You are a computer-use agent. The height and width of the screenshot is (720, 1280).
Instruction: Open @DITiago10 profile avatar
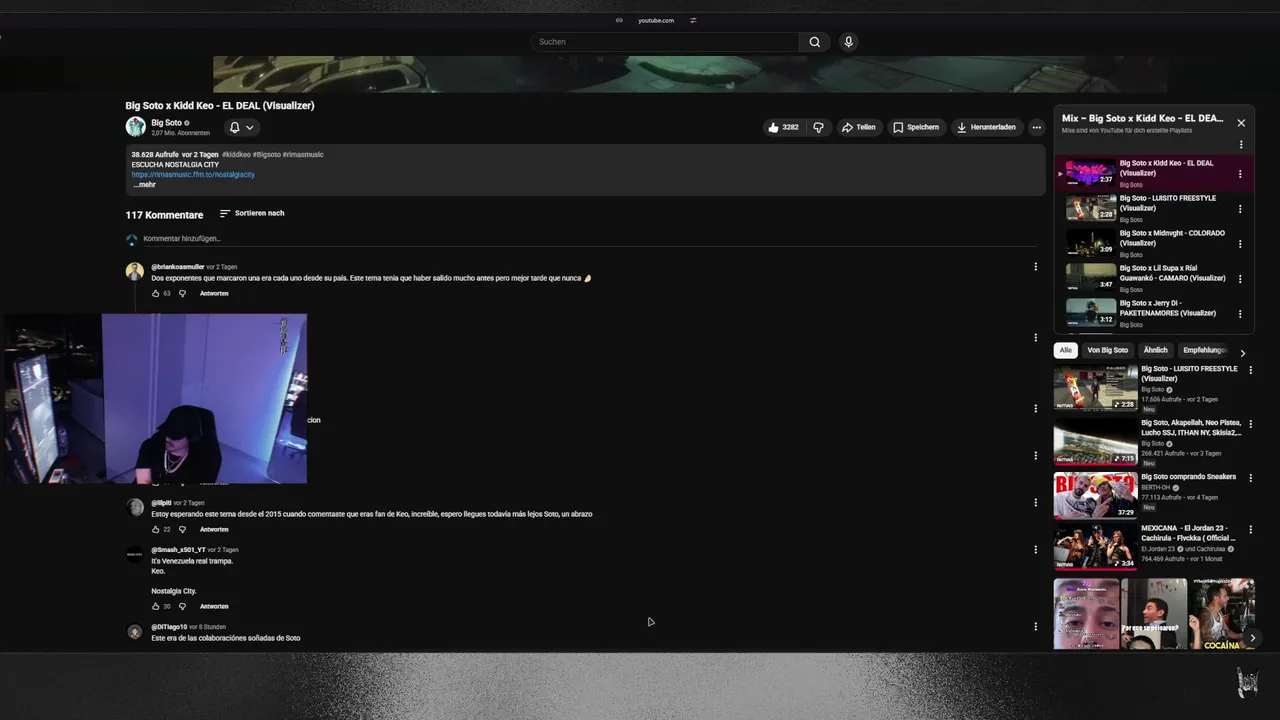(135, 632)
